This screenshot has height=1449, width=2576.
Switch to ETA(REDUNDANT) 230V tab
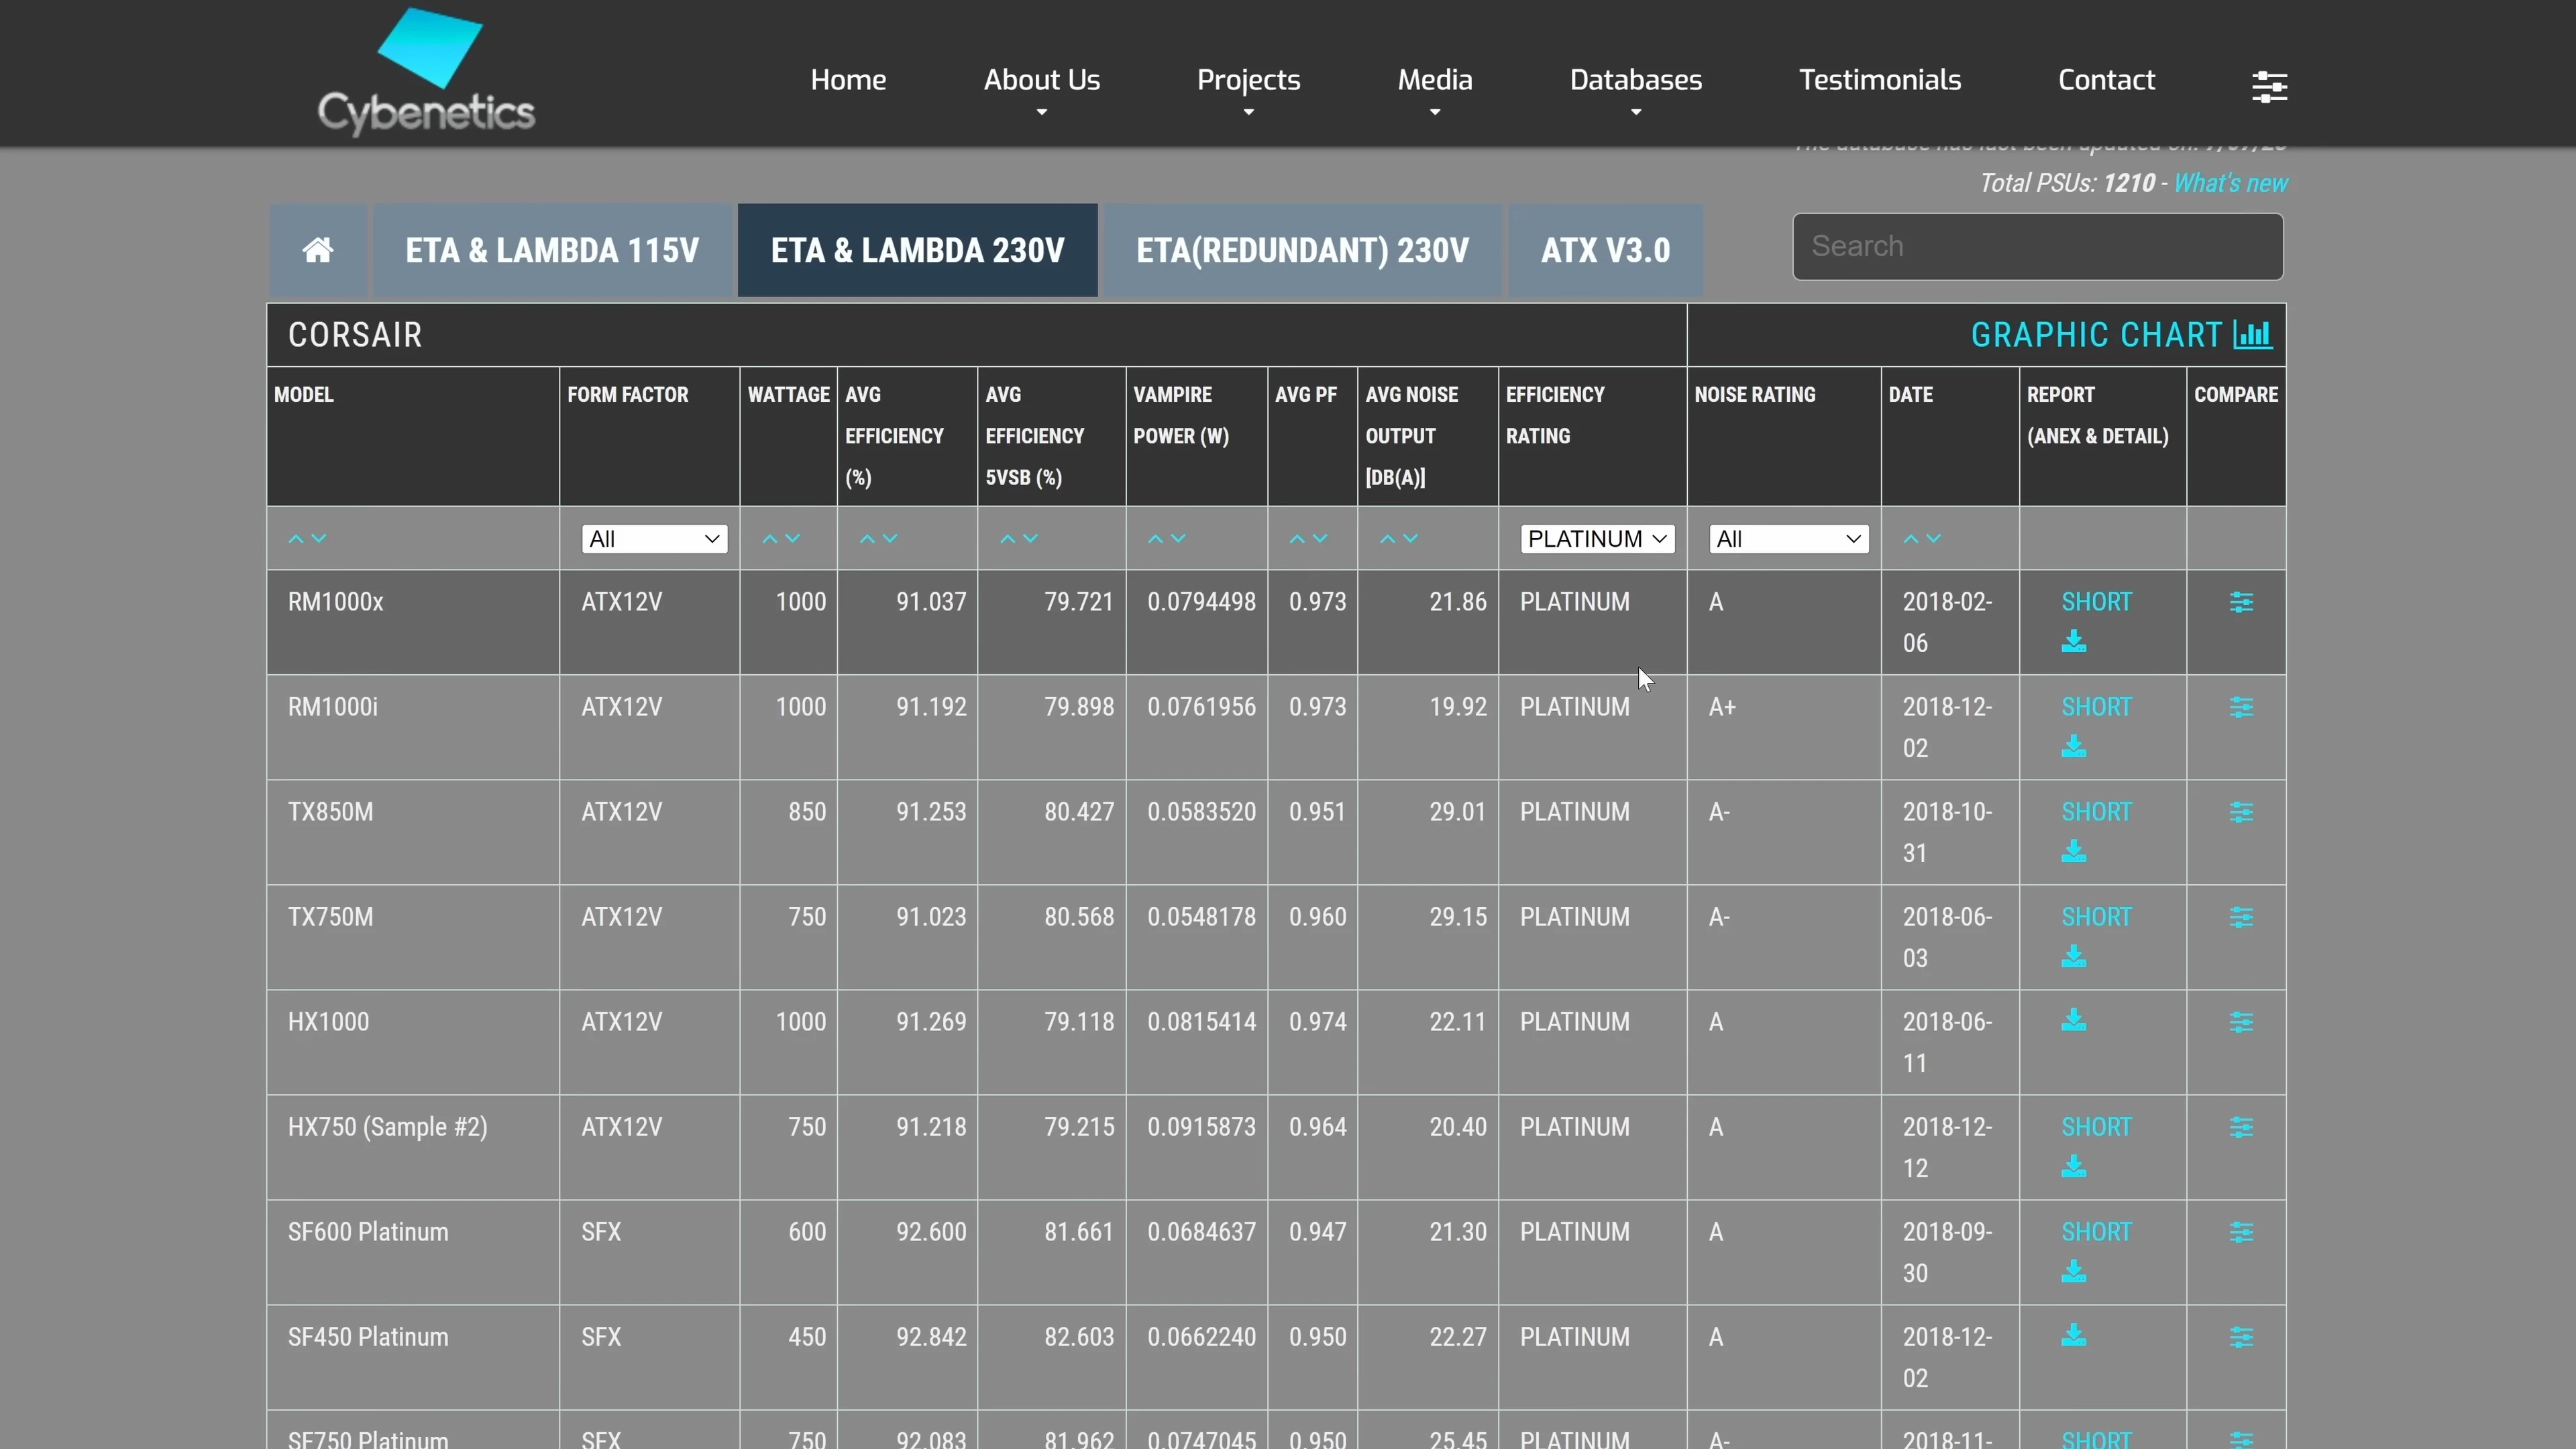click(x=1302, y=250)
